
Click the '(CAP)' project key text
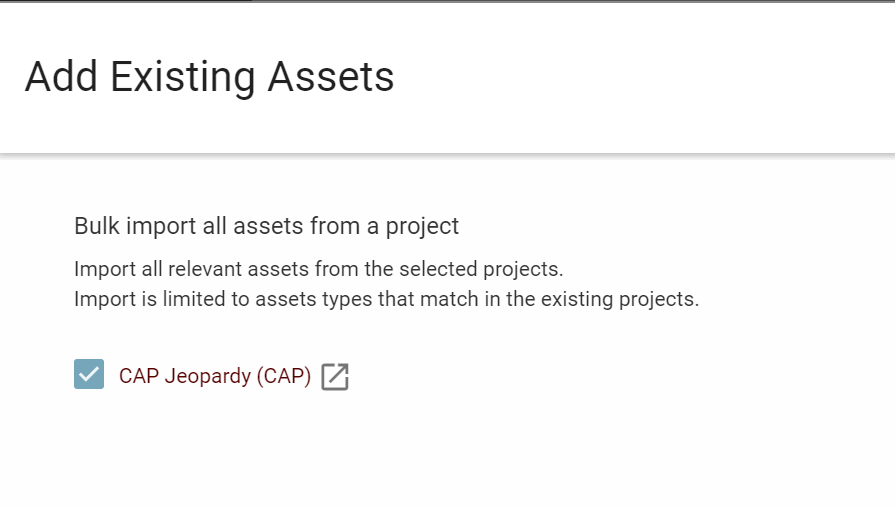click(x=284, y=376)
